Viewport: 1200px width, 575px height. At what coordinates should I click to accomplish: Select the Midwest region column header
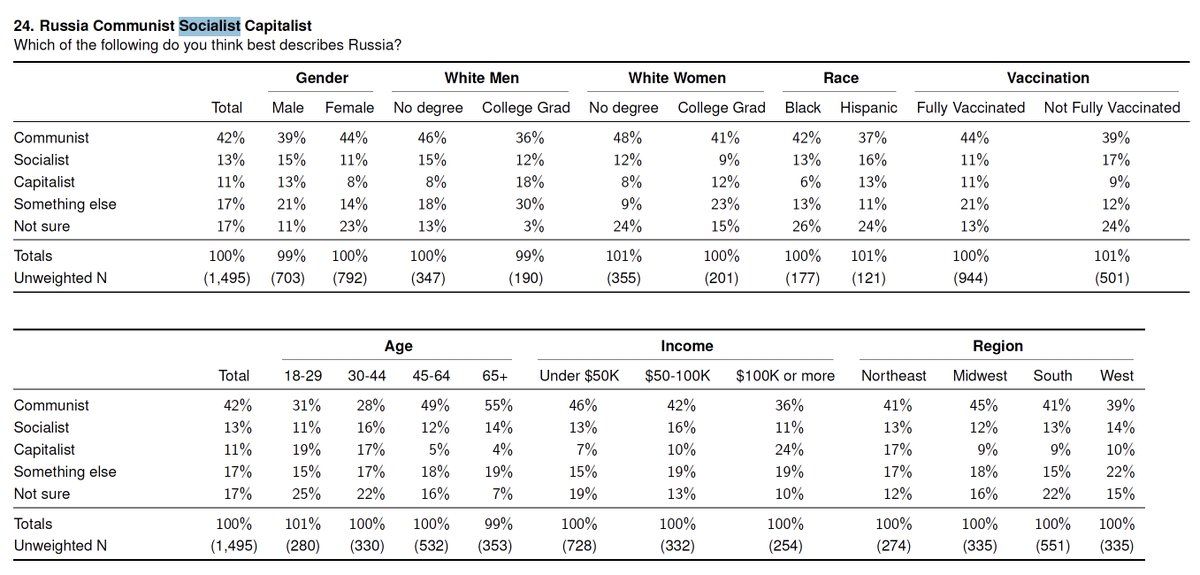(x=979, y=376)
